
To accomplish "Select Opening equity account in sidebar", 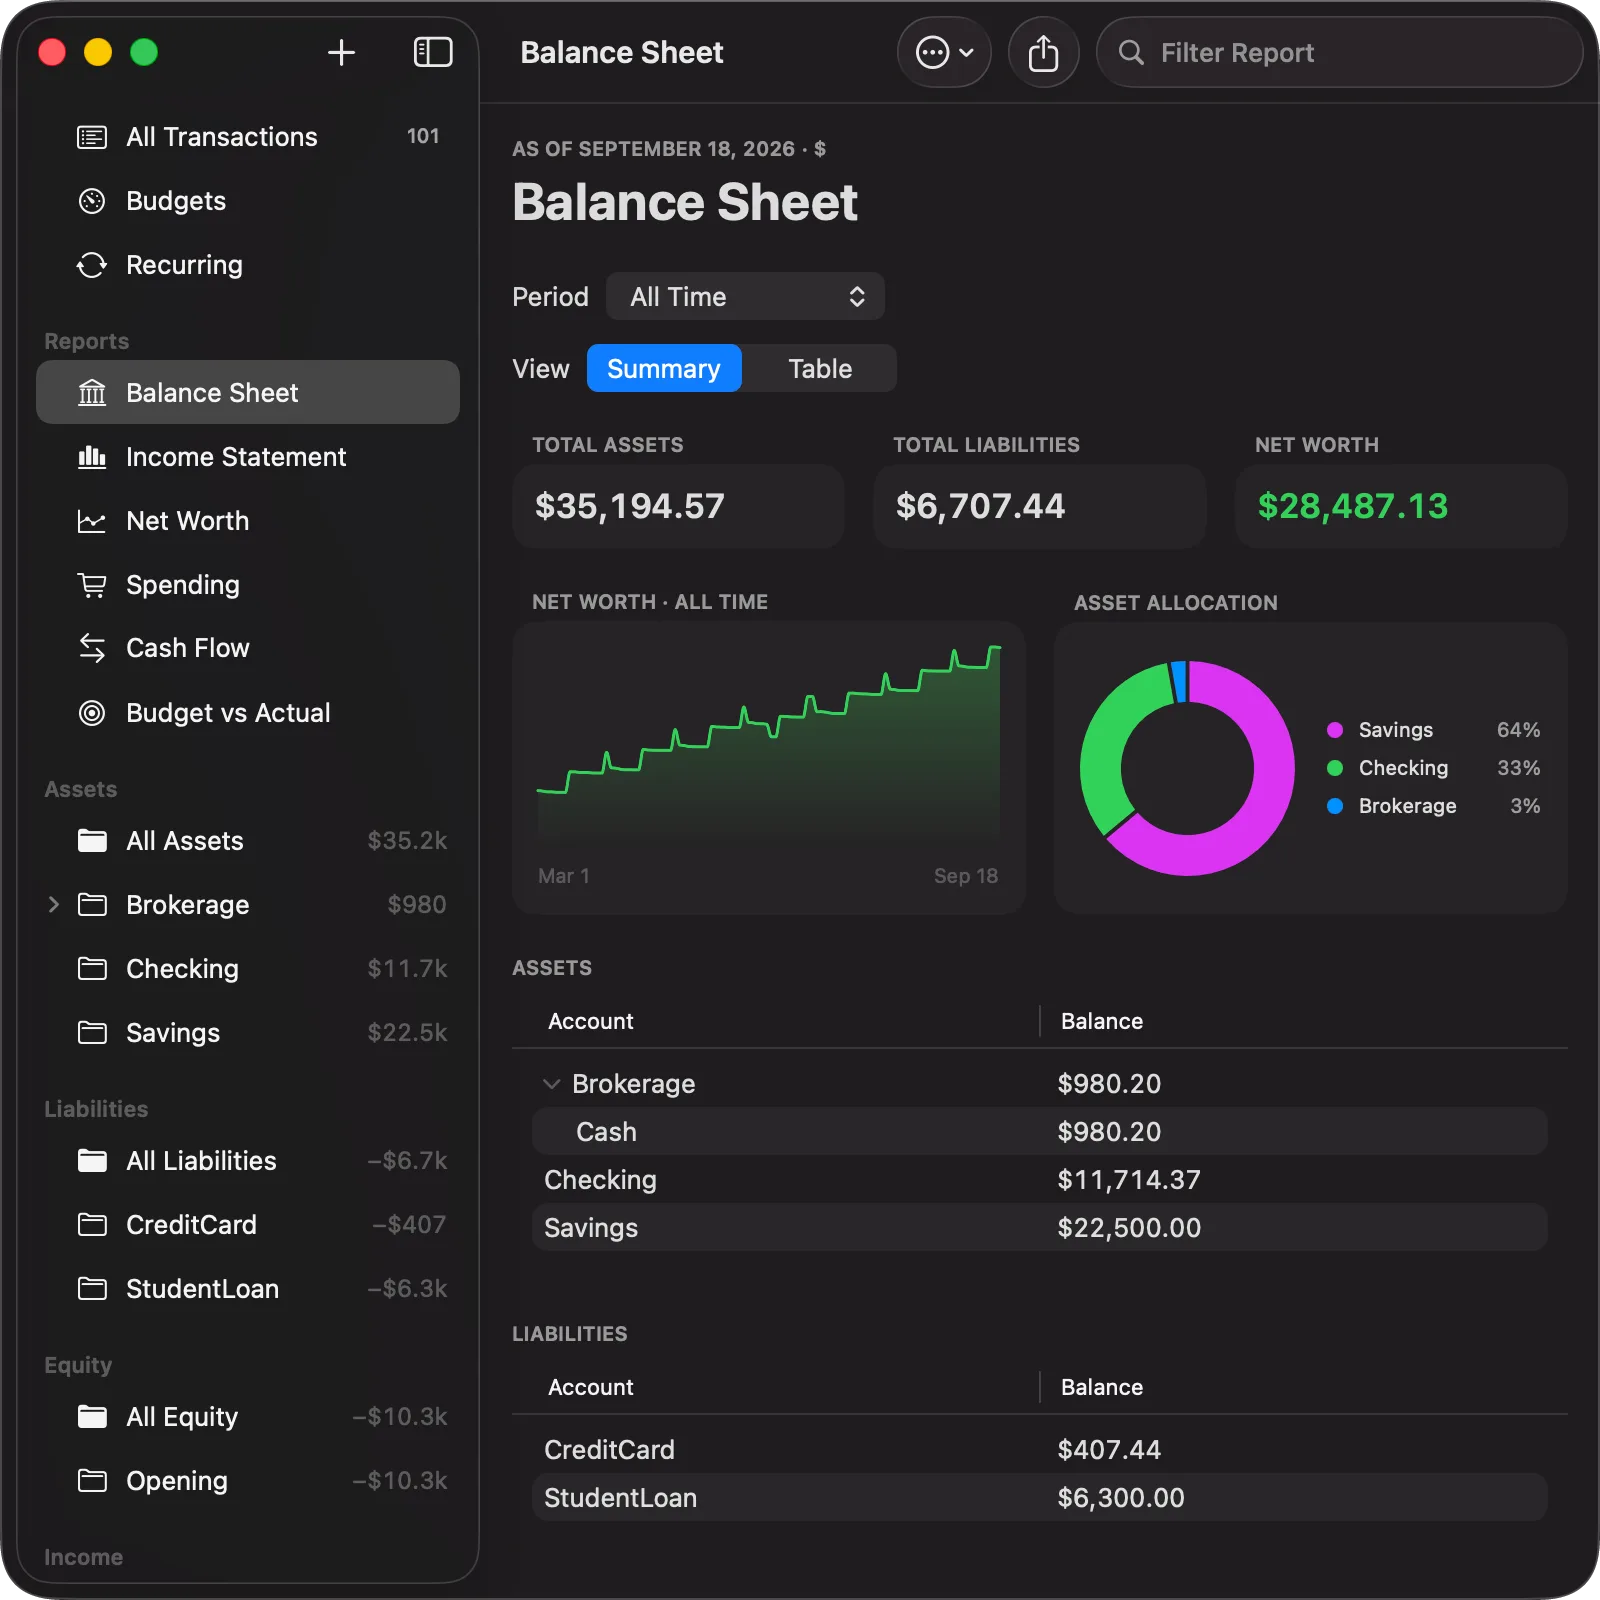I will [248, 1481].
